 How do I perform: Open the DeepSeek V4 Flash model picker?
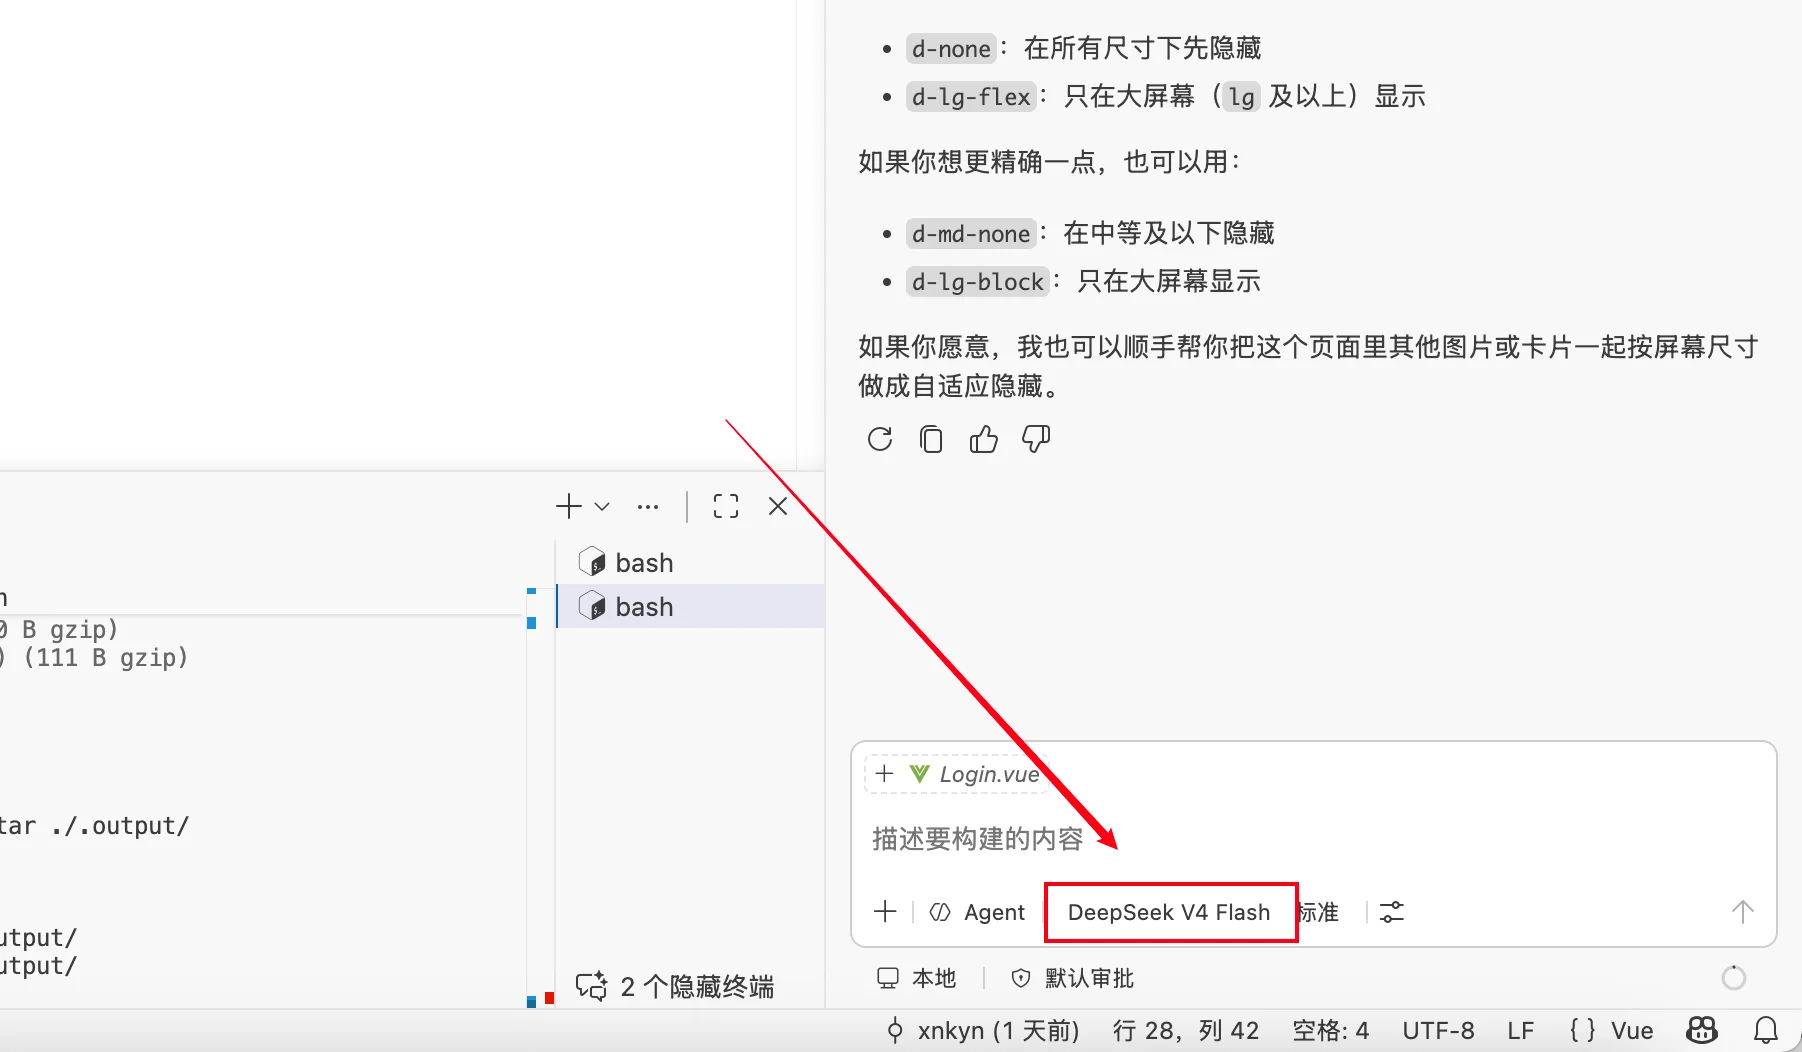pos(1169,912)
